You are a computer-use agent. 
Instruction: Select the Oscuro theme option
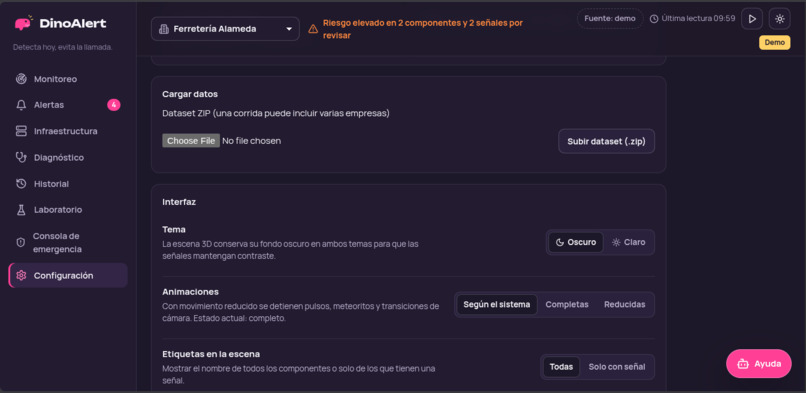pyautogui.click(x=576, y=242)
